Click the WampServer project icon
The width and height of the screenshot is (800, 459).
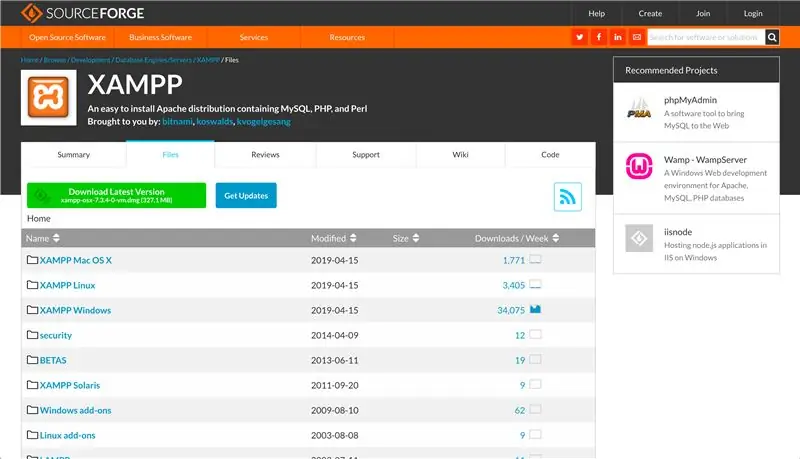point(639,166)
